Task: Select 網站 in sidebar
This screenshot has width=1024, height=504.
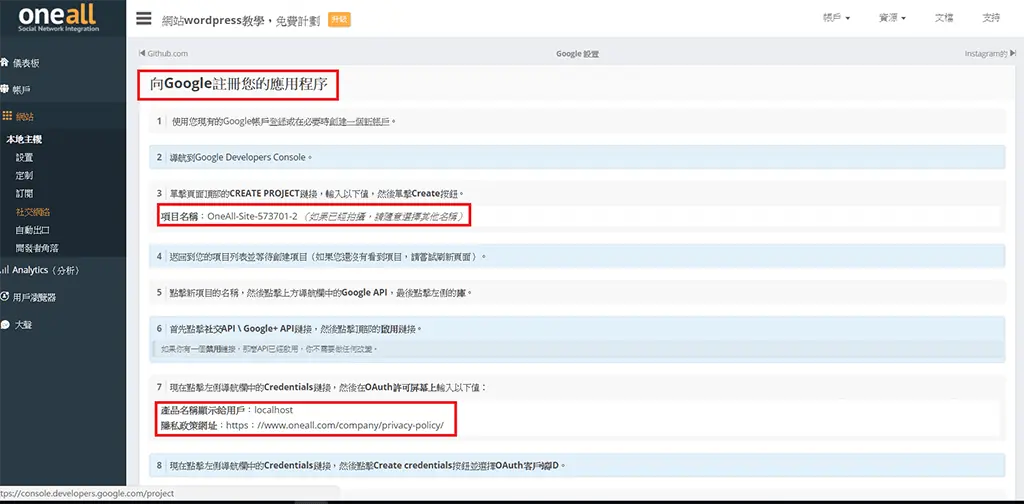Action: [x=25, y=117]
